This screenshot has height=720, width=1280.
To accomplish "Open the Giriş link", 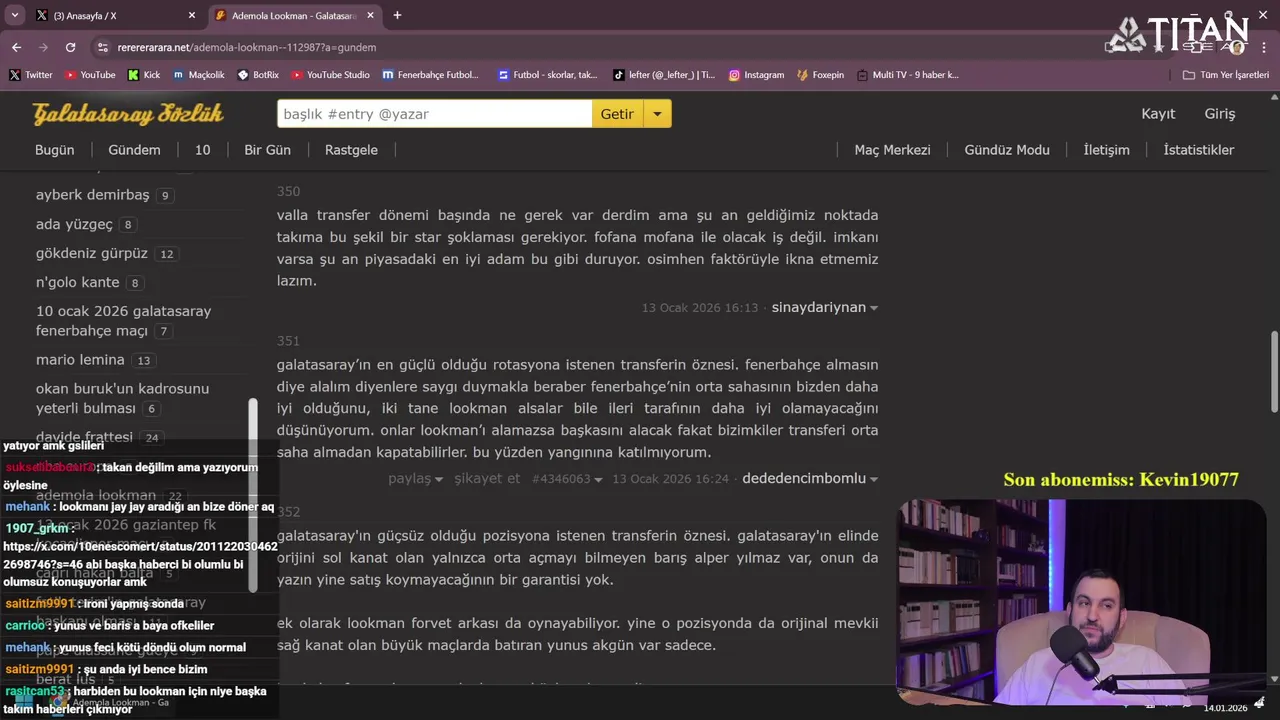I will point(1219,114).
